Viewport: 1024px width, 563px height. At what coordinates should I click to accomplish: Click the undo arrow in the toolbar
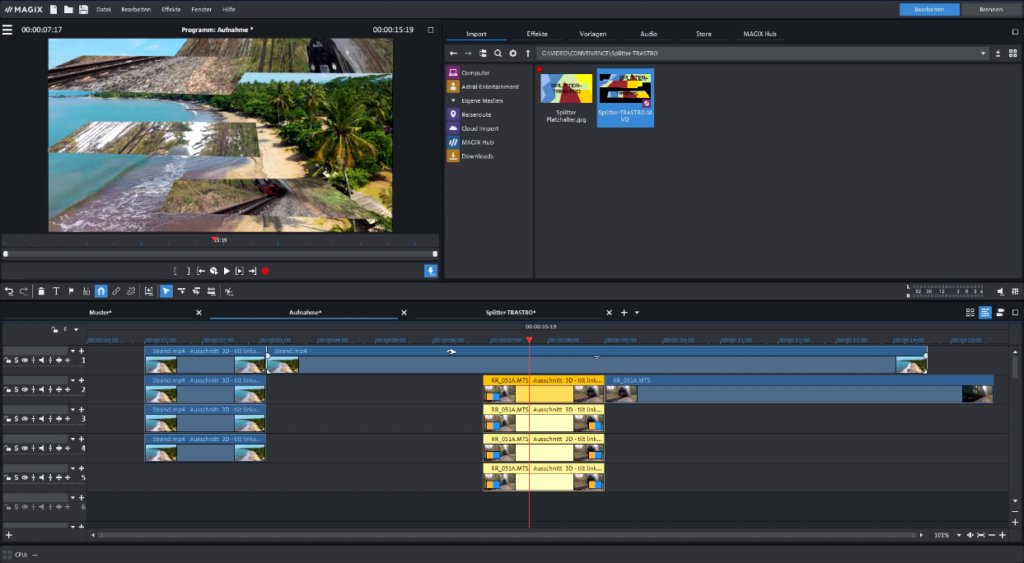coord(9,291)
